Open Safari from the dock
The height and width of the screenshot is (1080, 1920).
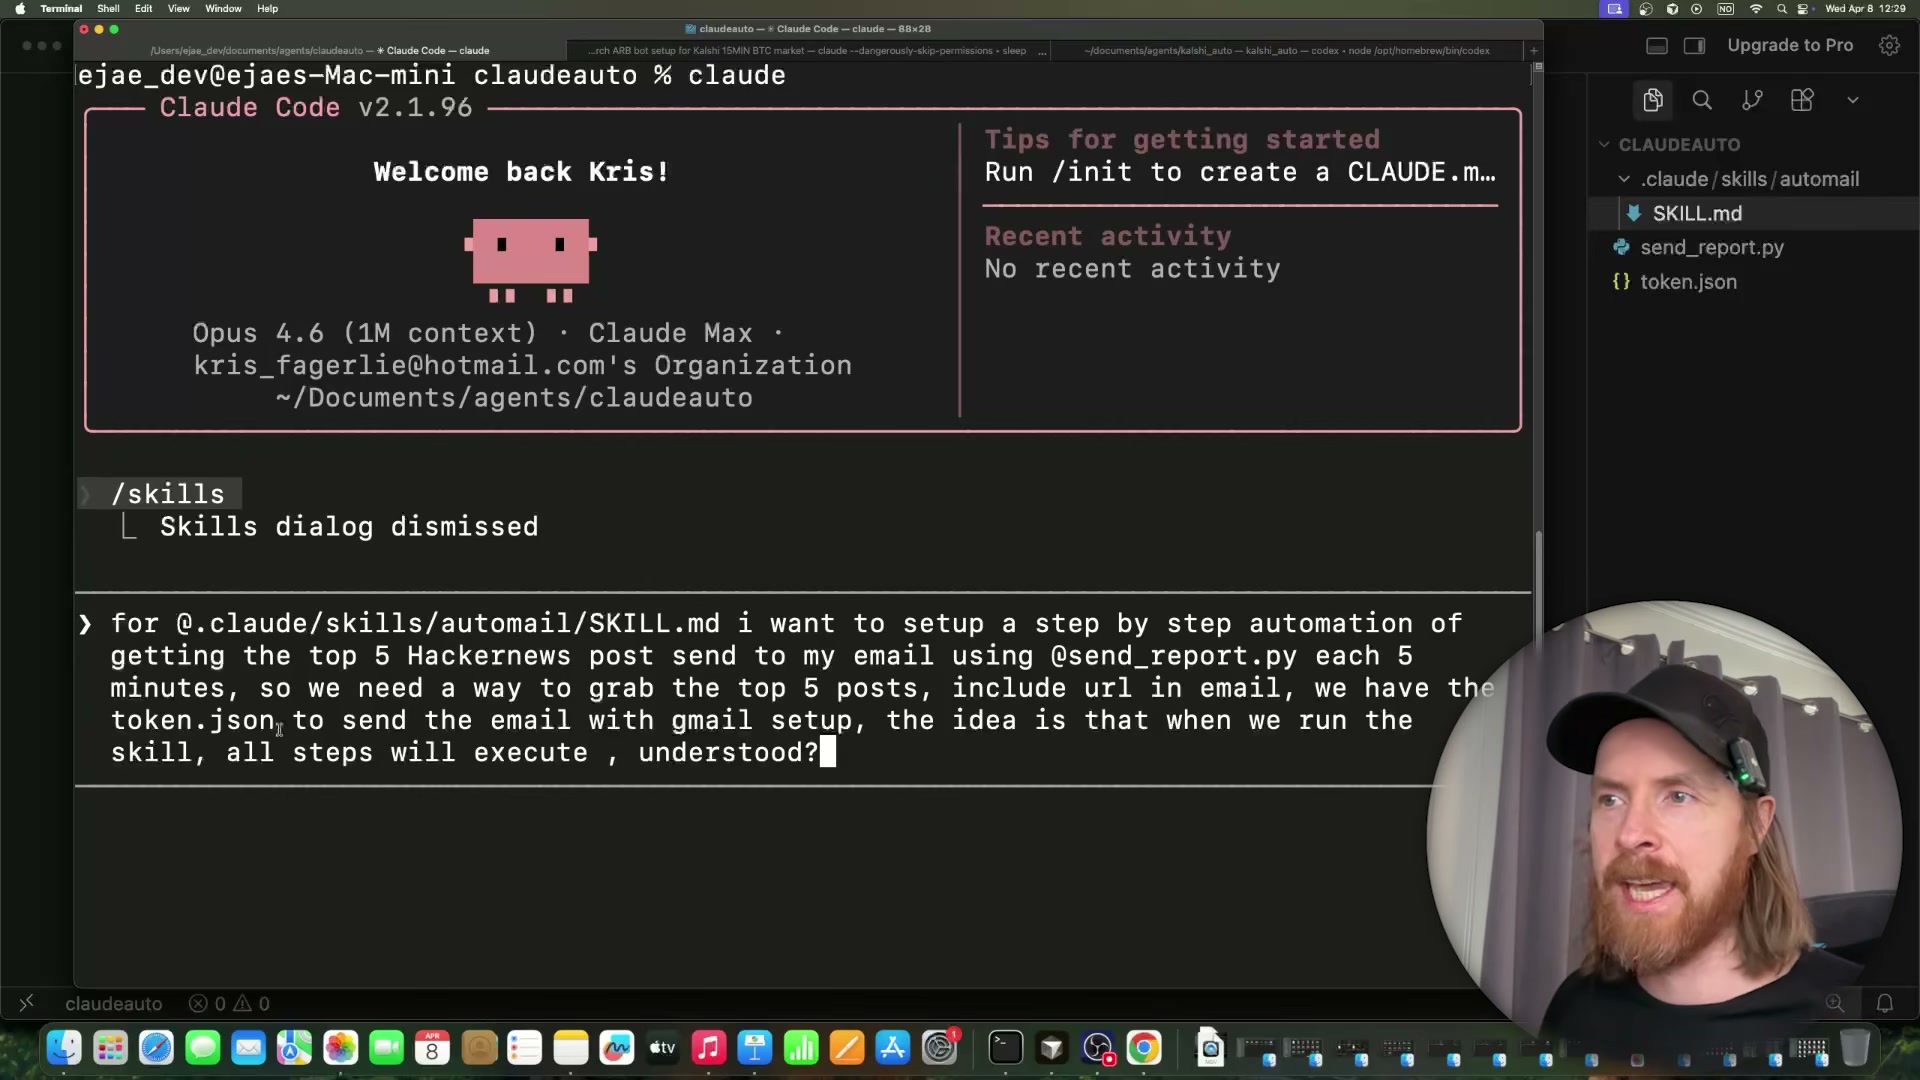point(156,1047)
